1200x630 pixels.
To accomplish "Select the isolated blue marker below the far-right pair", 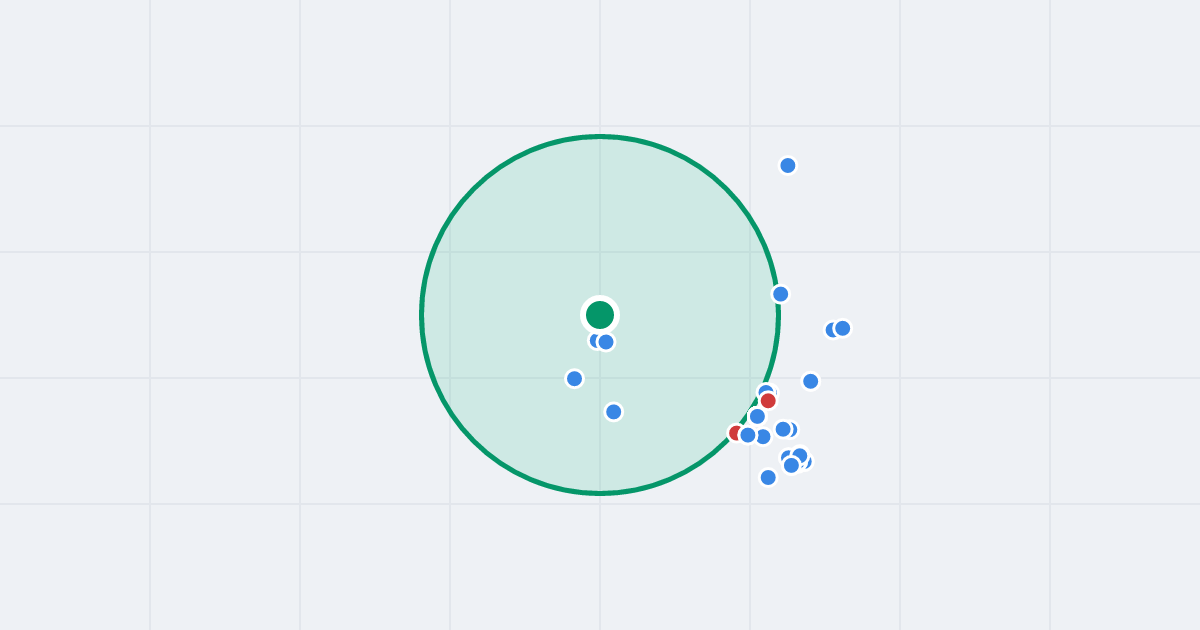I will coord(811,381).
